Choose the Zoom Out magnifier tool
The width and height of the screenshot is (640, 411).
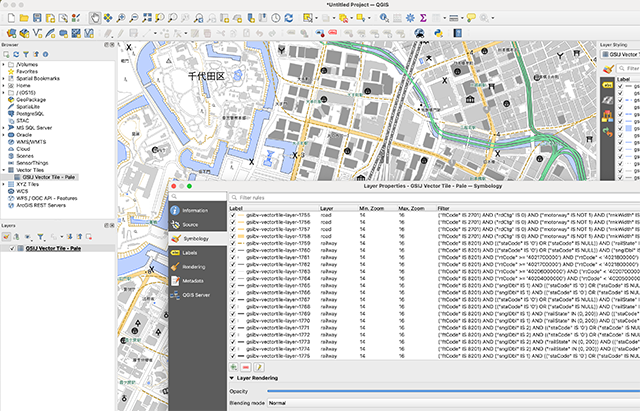(x=133, y=18)
